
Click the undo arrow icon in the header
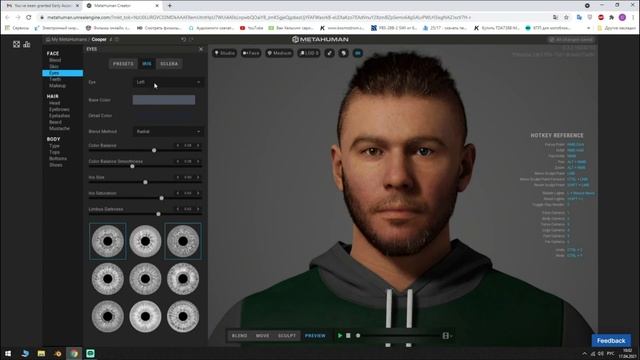coord(183,39)
